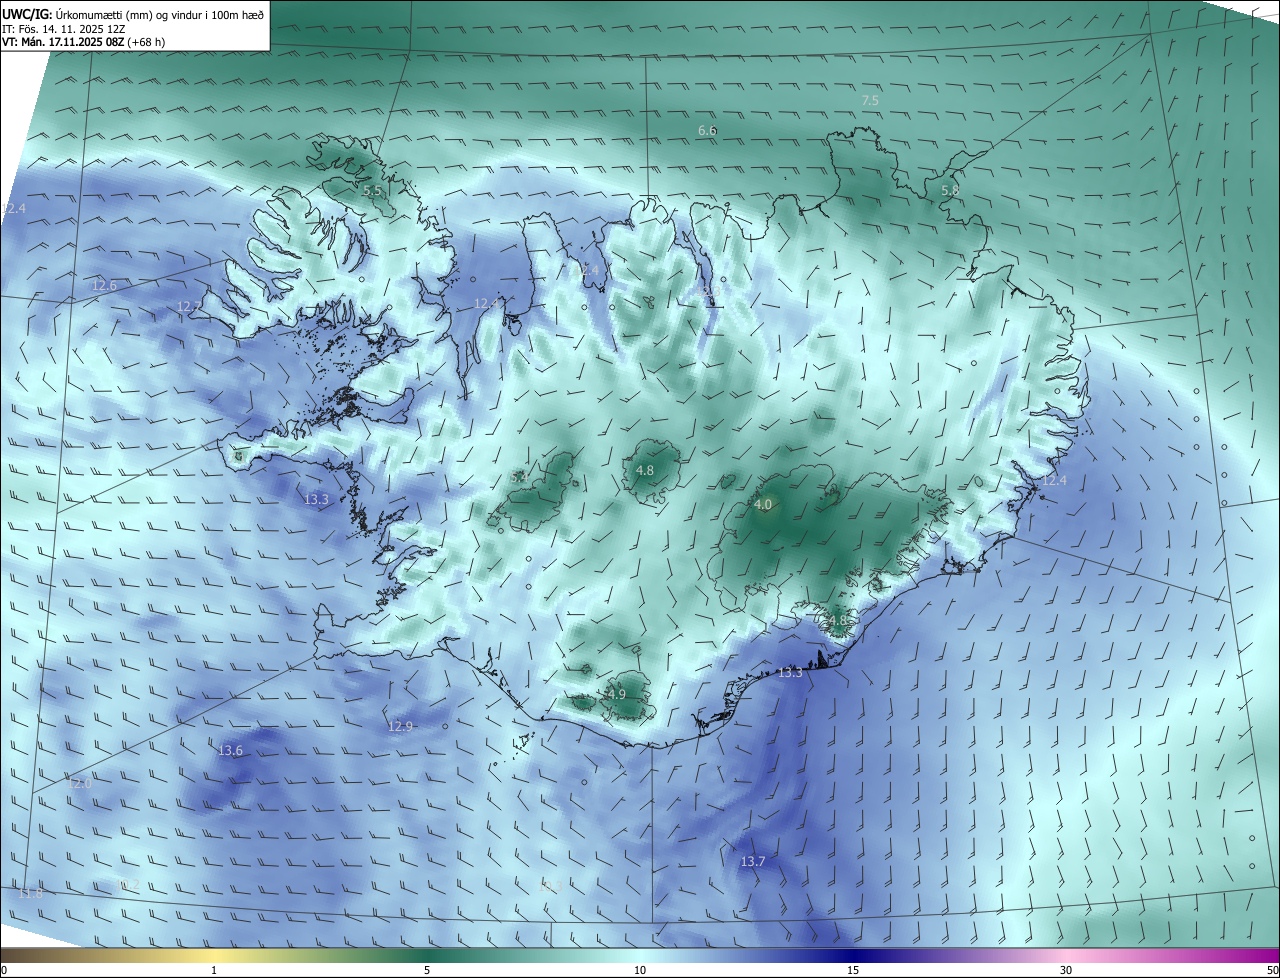The width and height of the screenshot is (1280, 978).
Task: Click the 12.4 label off the east coast
Action: click(x=1055, y=481)
